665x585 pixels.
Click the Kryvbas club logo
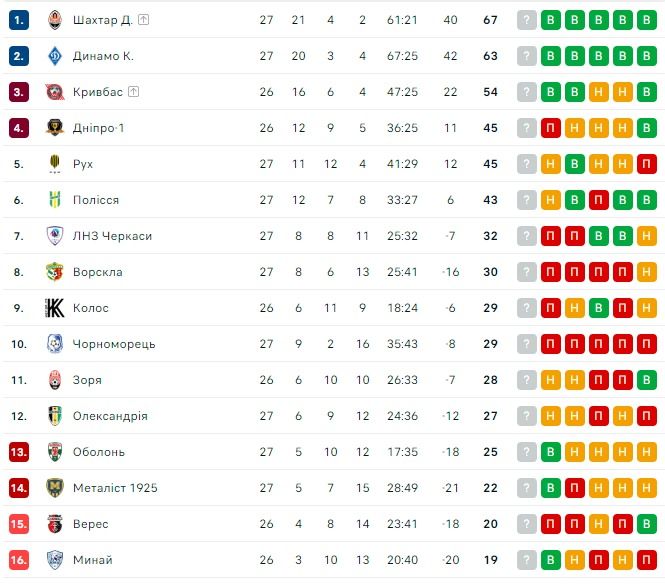pos(55,92)
